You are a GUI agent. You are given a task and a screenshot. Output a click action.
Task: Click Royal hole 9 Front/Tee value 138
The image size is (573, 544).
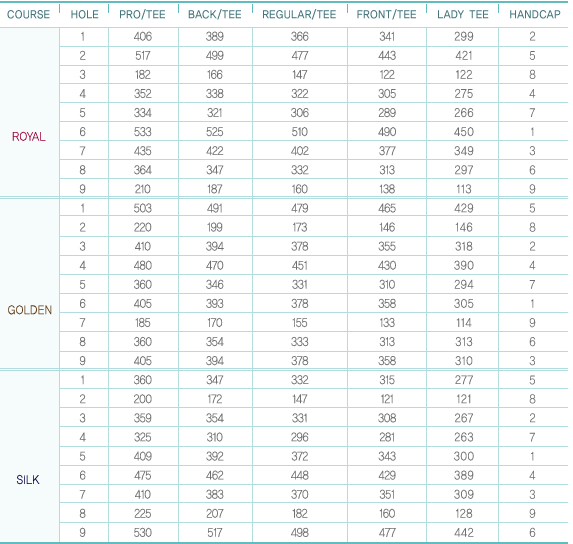pyautogui.click(x=387, y=189)
